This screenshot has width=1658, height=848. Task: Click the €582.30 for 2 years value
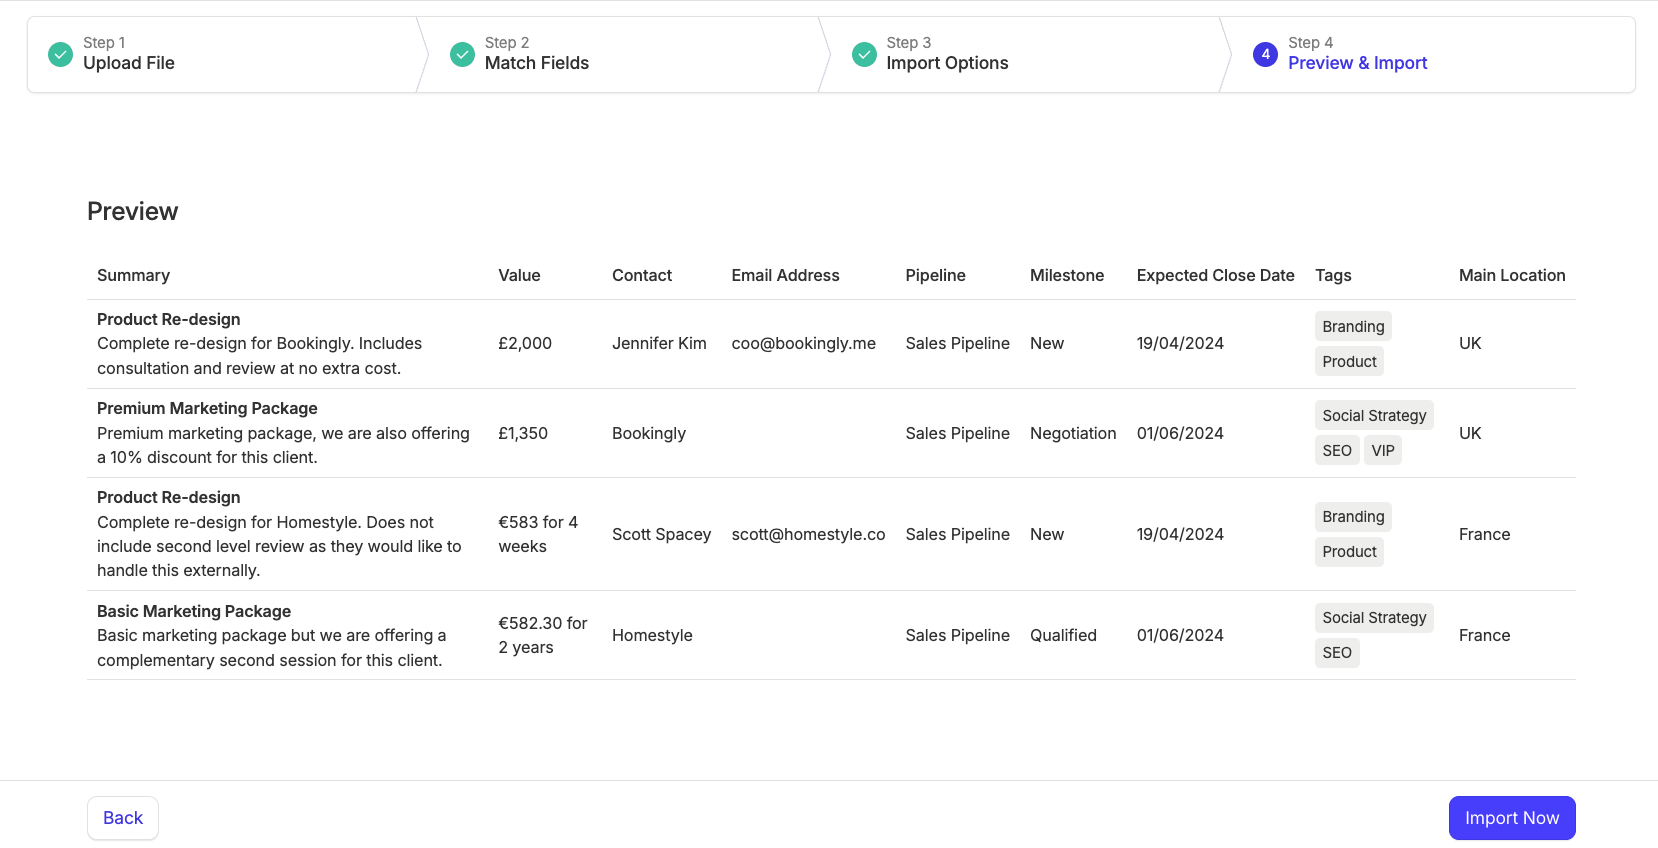[543, 635]
